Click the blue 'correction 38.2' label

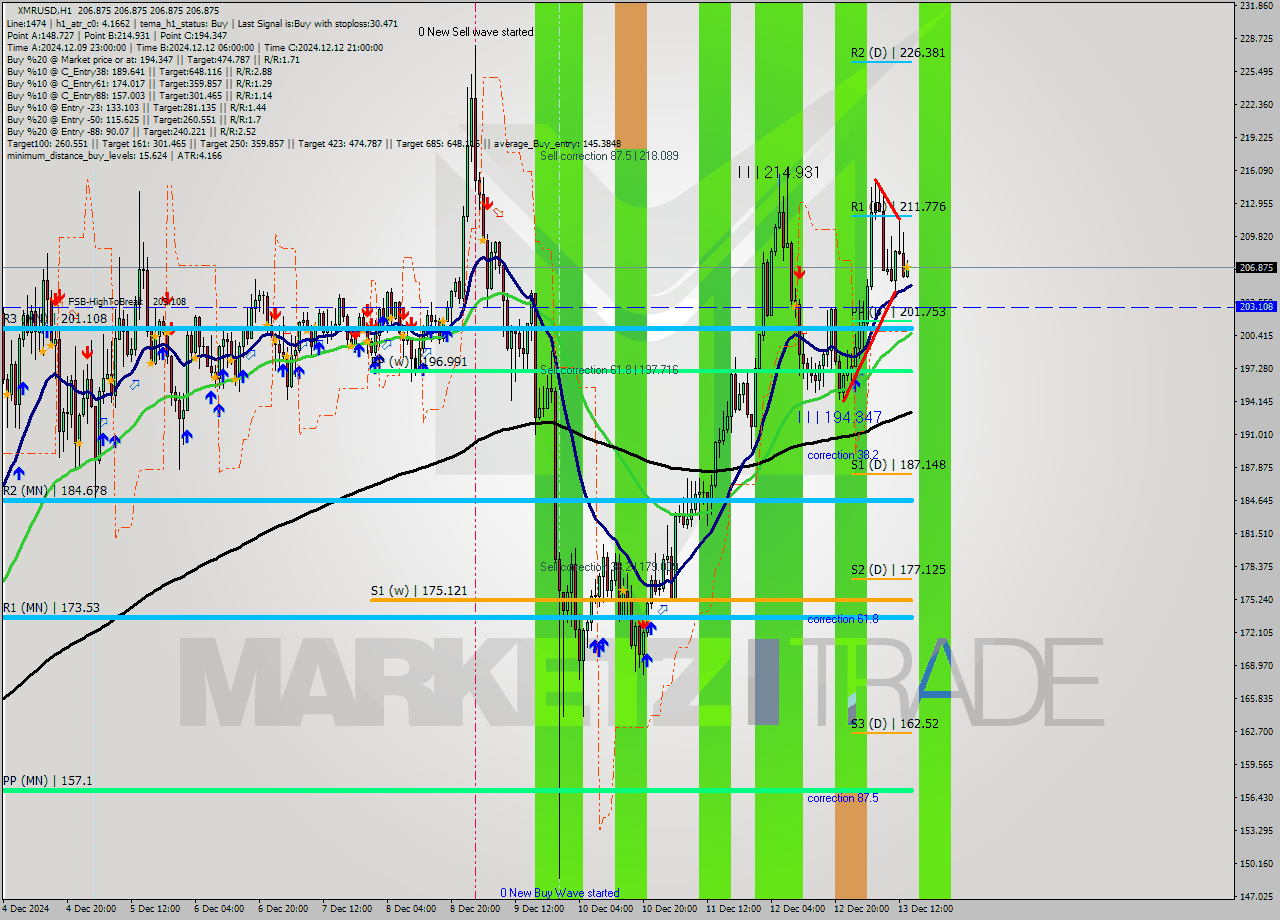point(843,455)
